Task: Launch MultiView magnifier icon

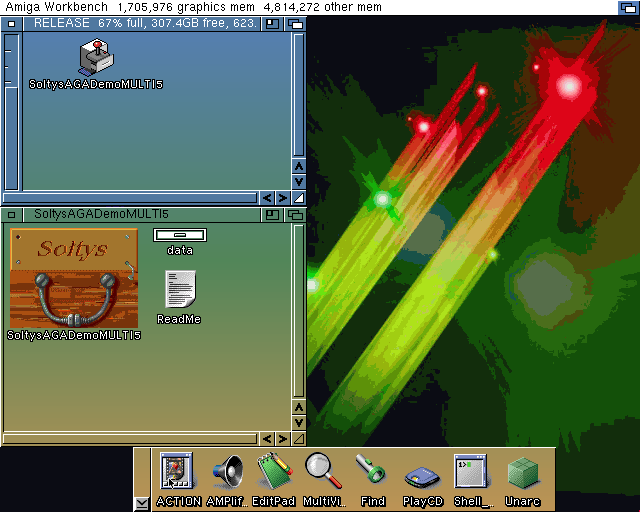Action: [323, 471]
